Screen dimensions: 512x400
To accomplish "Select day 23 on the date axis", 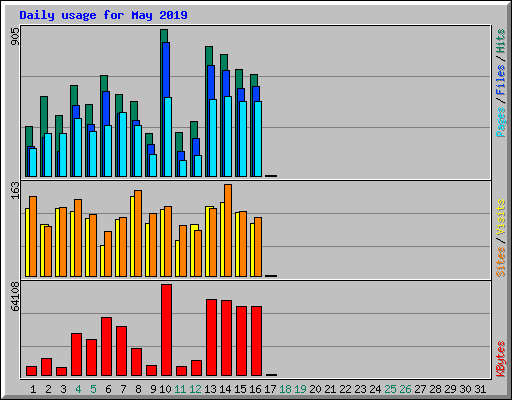I will pos(360,389).
